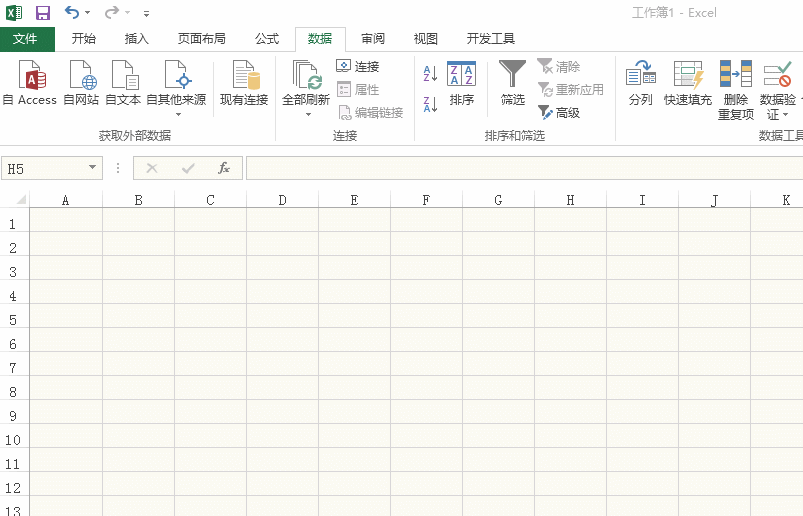Open the Name Box dropdown arrow
Screen dimensions: 803x516
[92, 167]
